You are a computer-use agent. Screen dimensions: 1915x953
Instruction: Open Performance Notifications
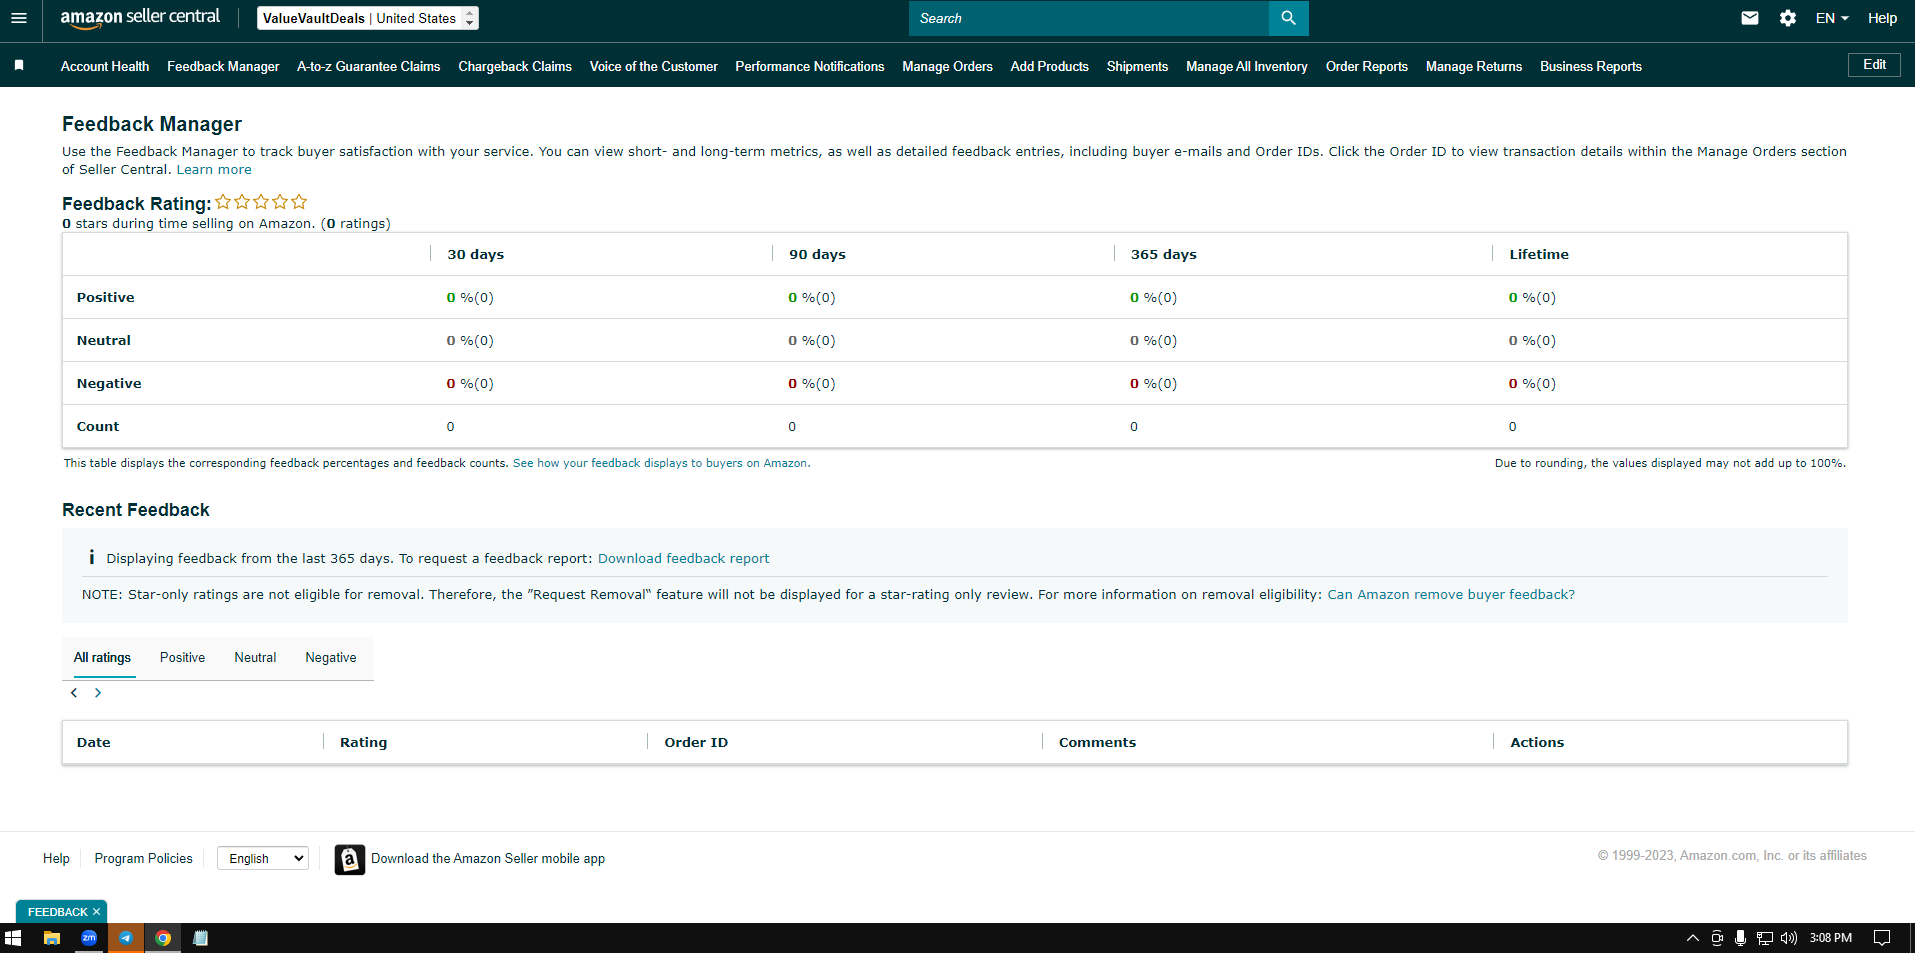(x=810, y=66)
